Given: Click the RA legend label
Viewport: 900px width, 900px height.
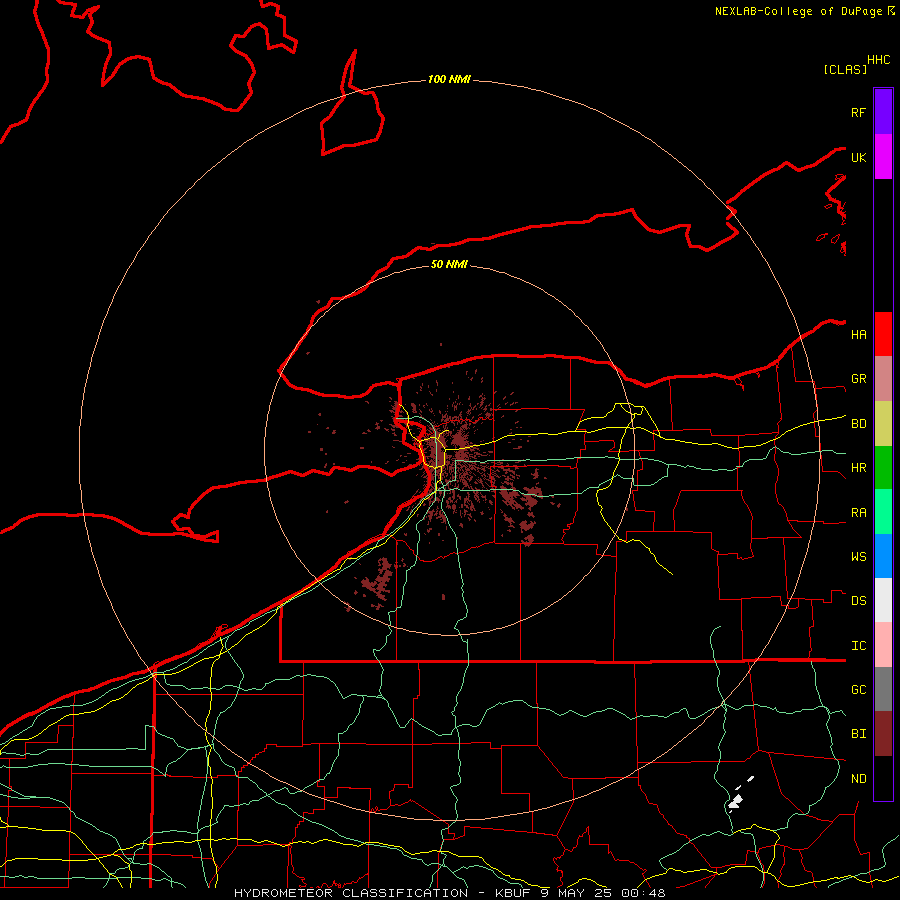Looking at the screenshot, I should click(858, 513).
